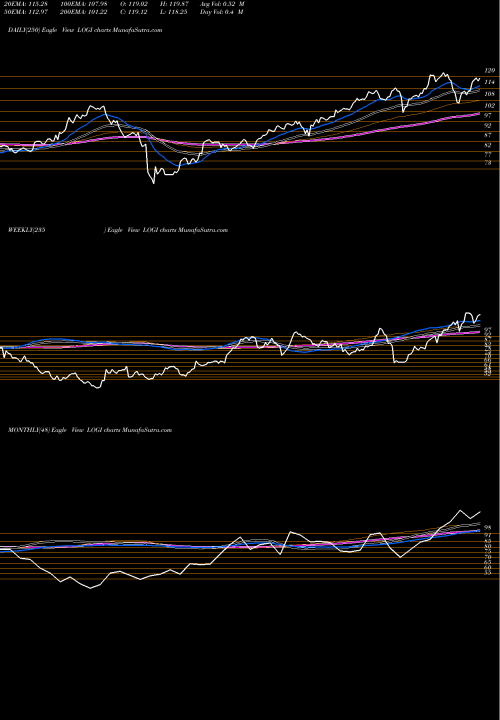
Task: Click the 87 price label on the daily axis
Action: click(x=489, y=136)
